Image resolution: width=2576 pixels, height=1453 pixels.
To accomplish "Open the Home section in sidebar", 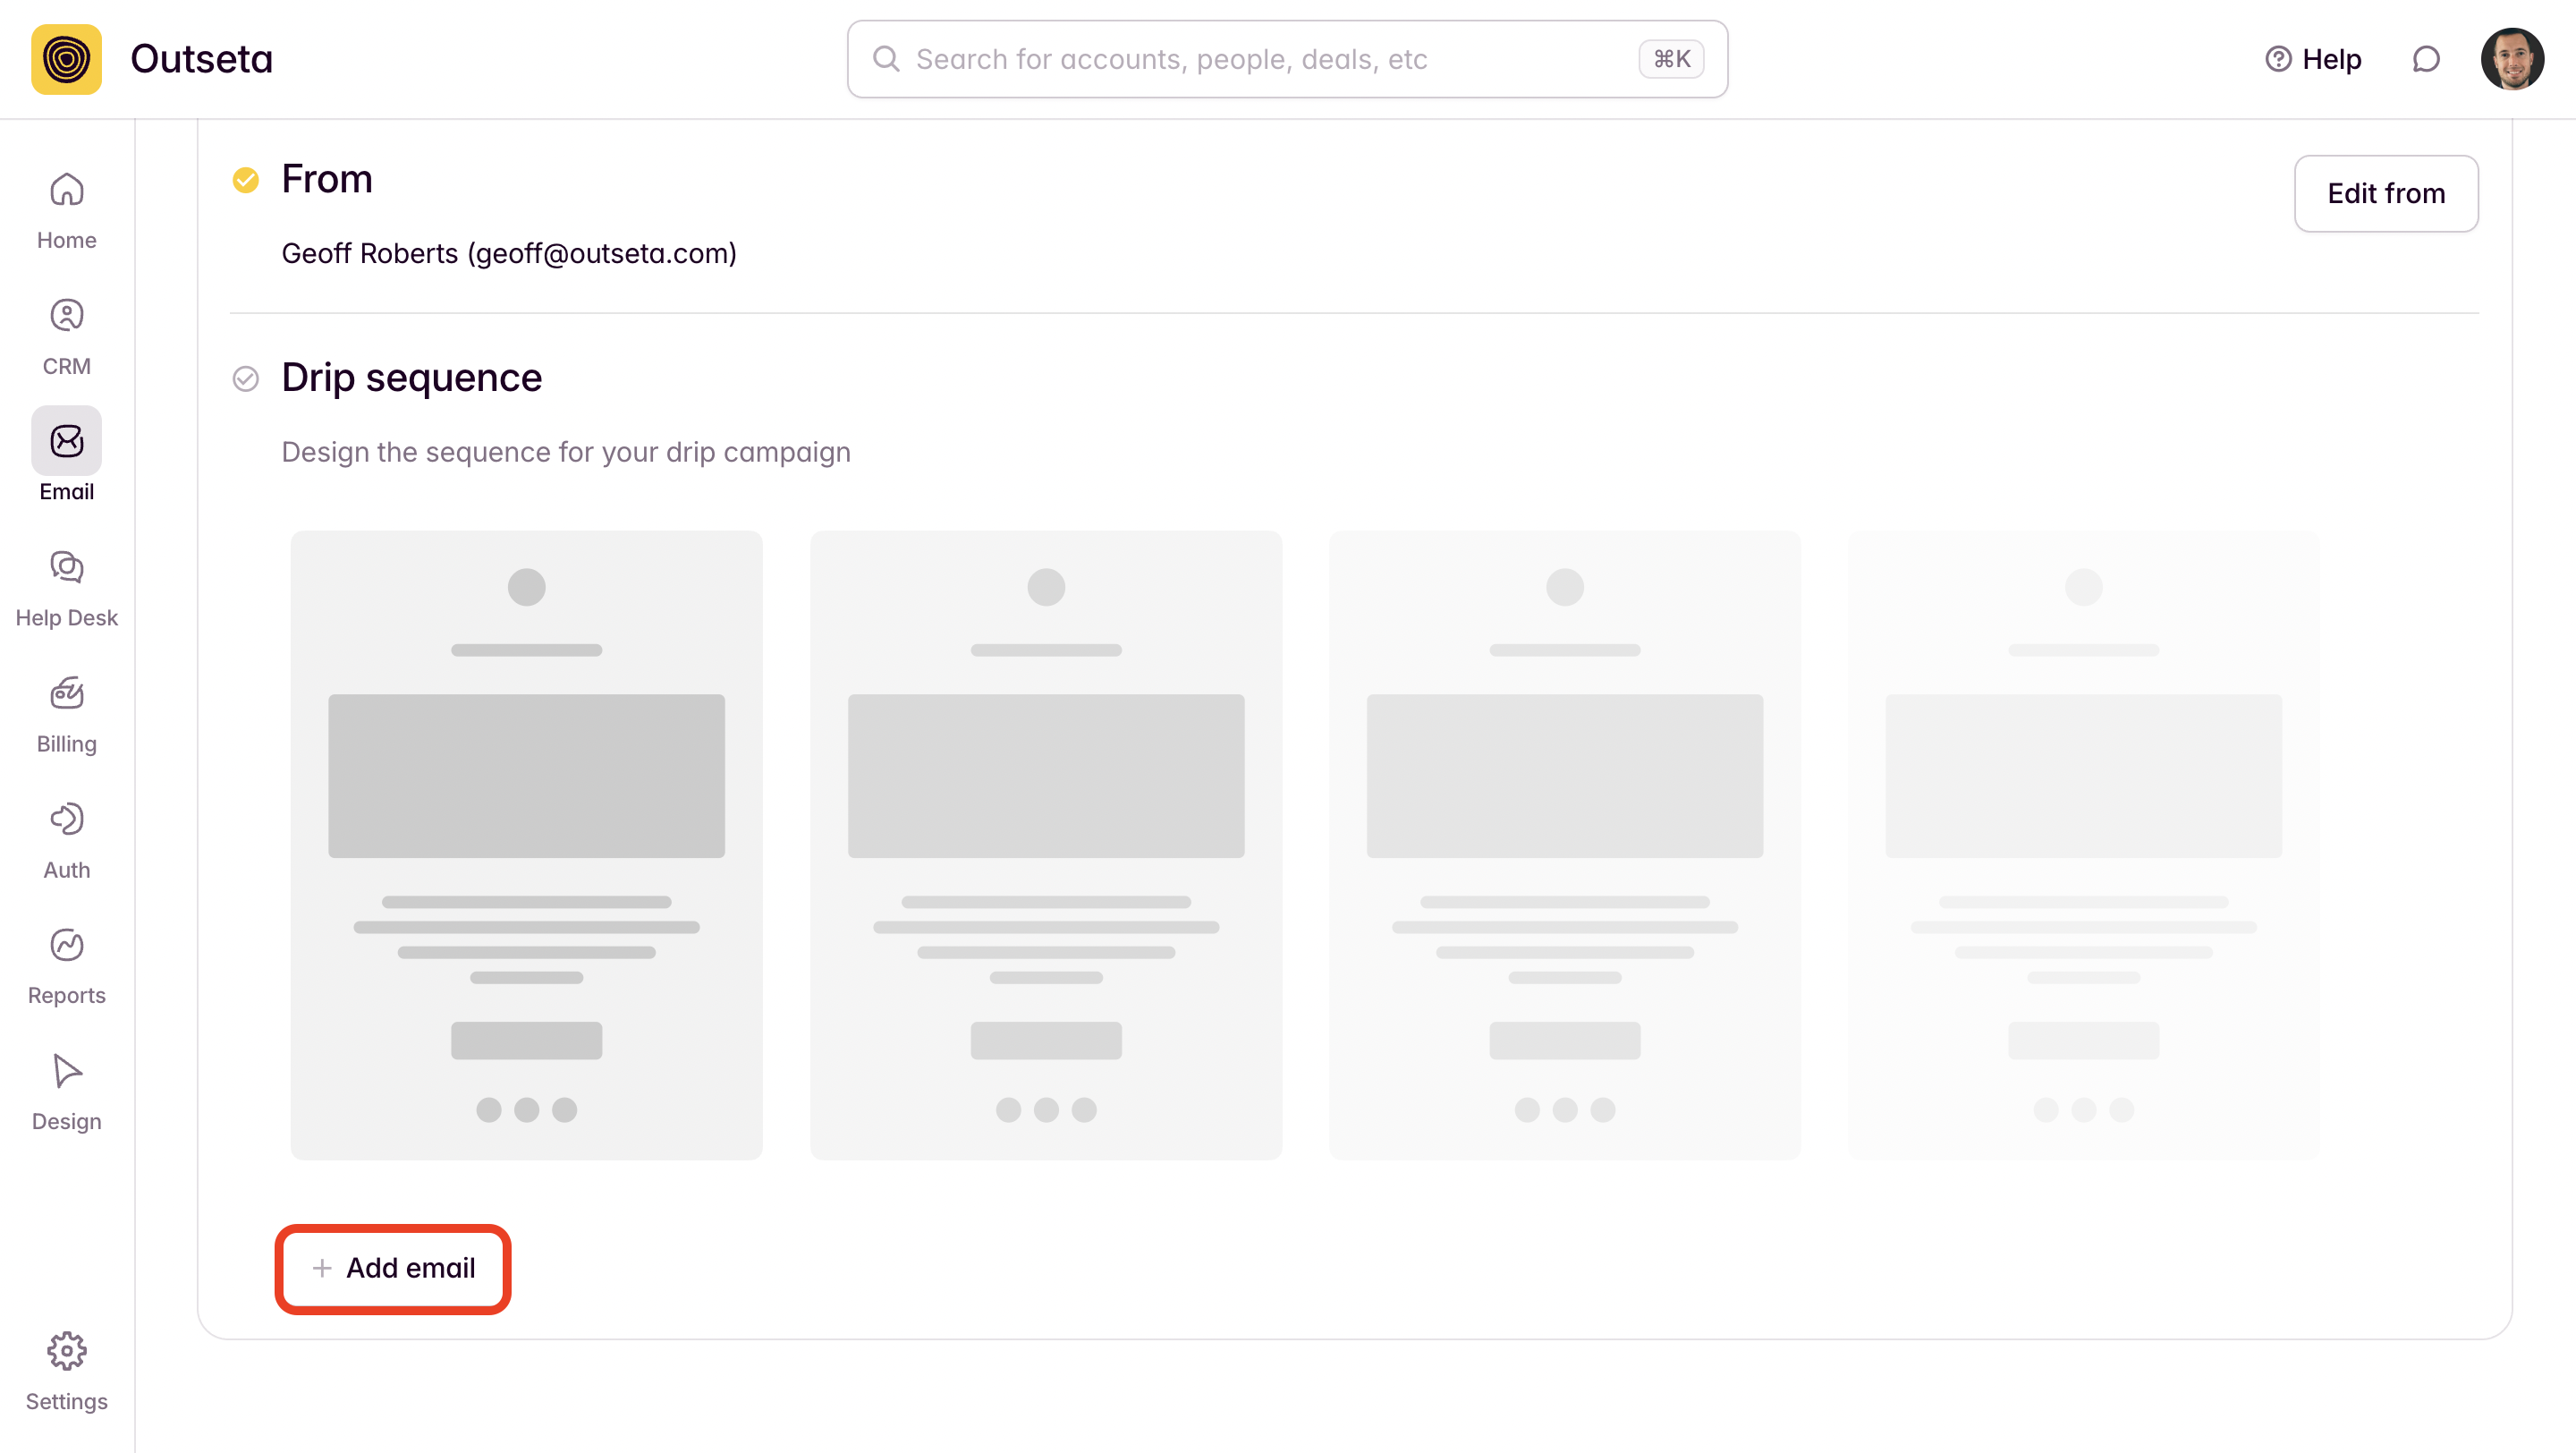I will (66, 211).
